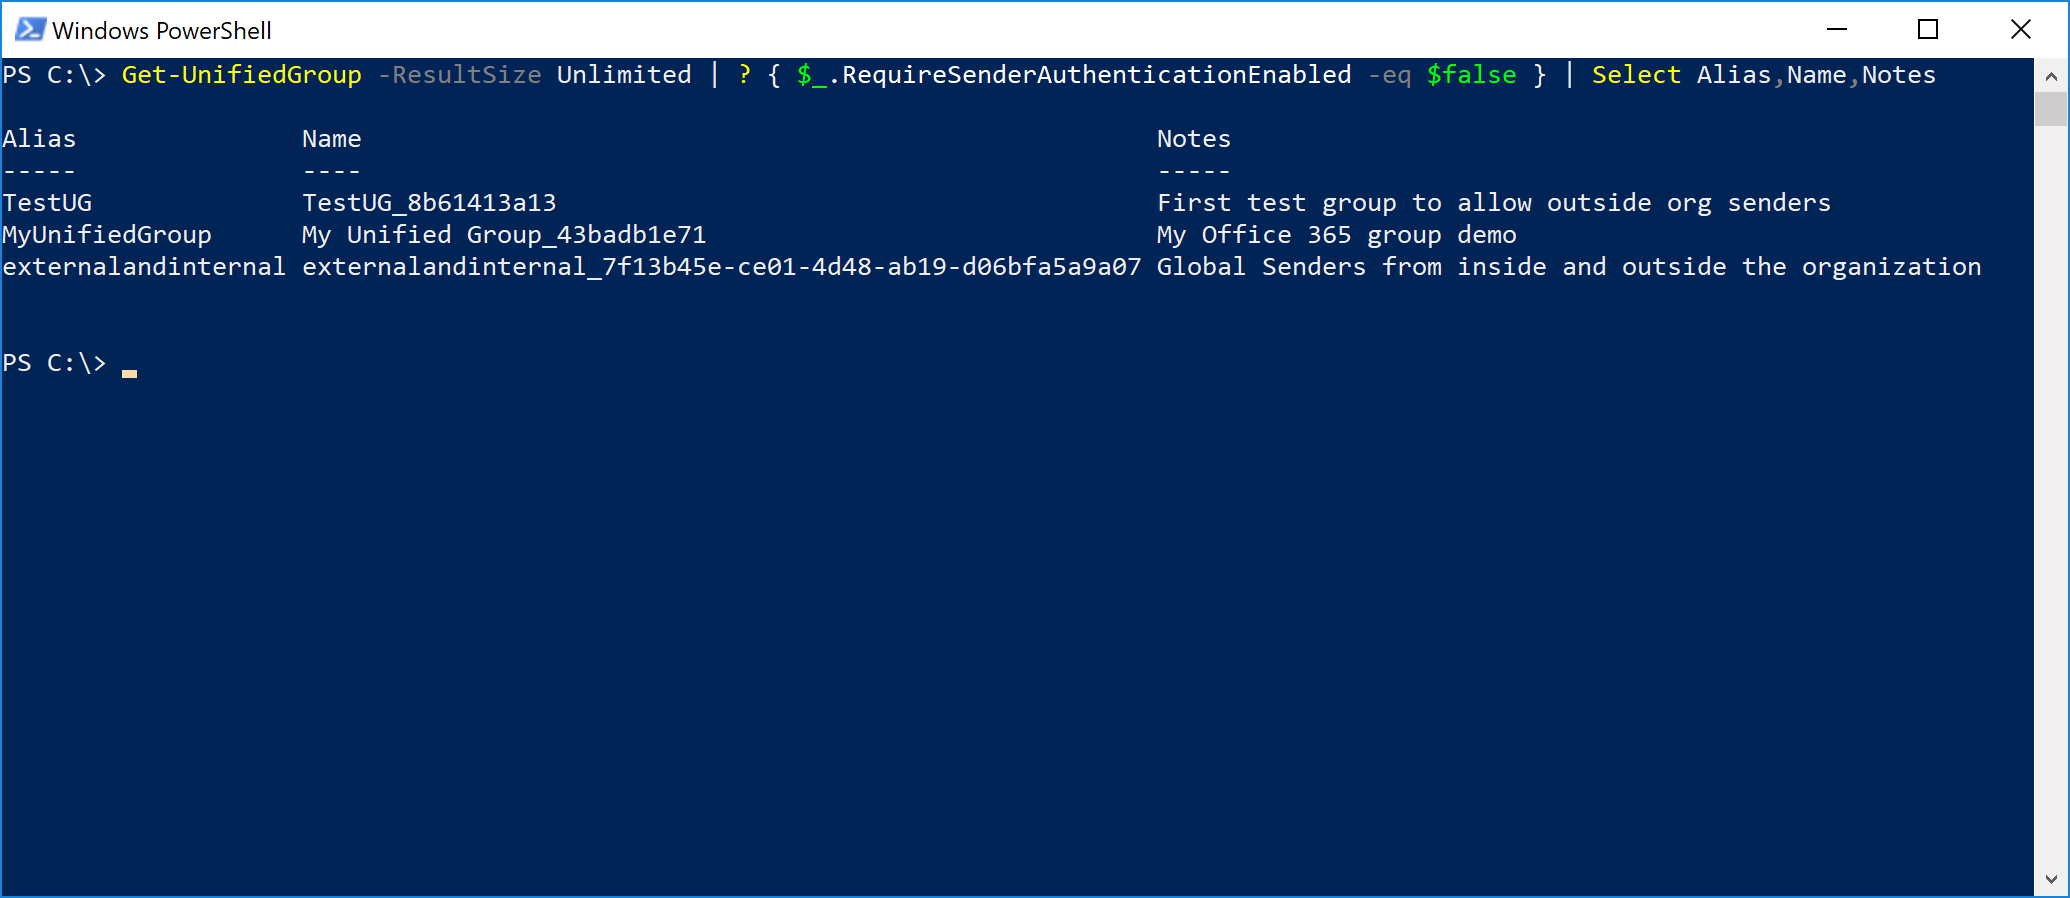Click the "My Office 365 group demo" note
2070x898 pixels.
(1336, 235)
